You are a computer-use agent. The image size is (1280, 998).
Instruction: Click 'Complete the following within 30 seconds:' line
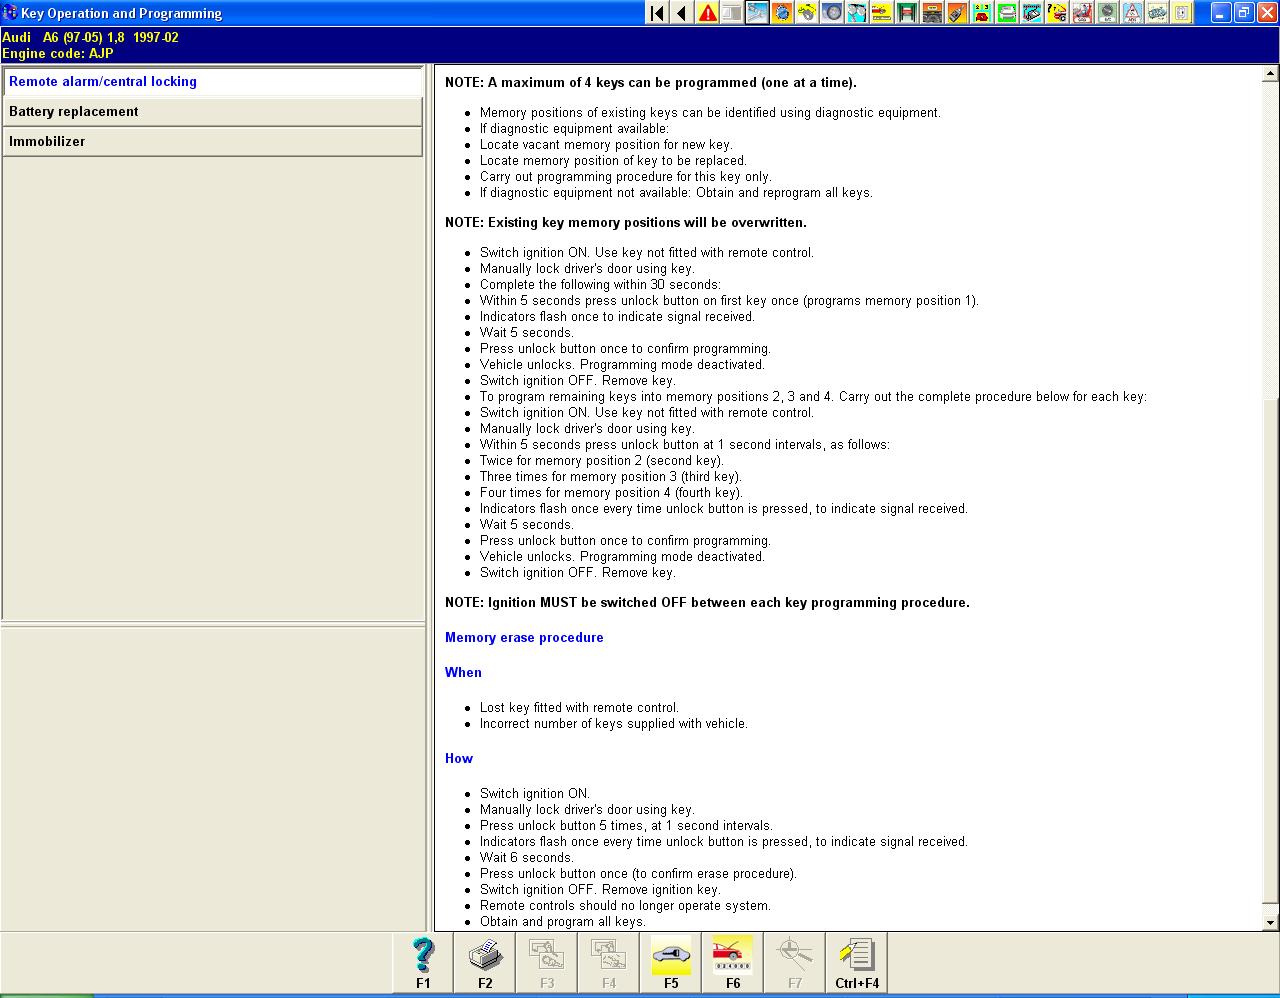(600, 285)
